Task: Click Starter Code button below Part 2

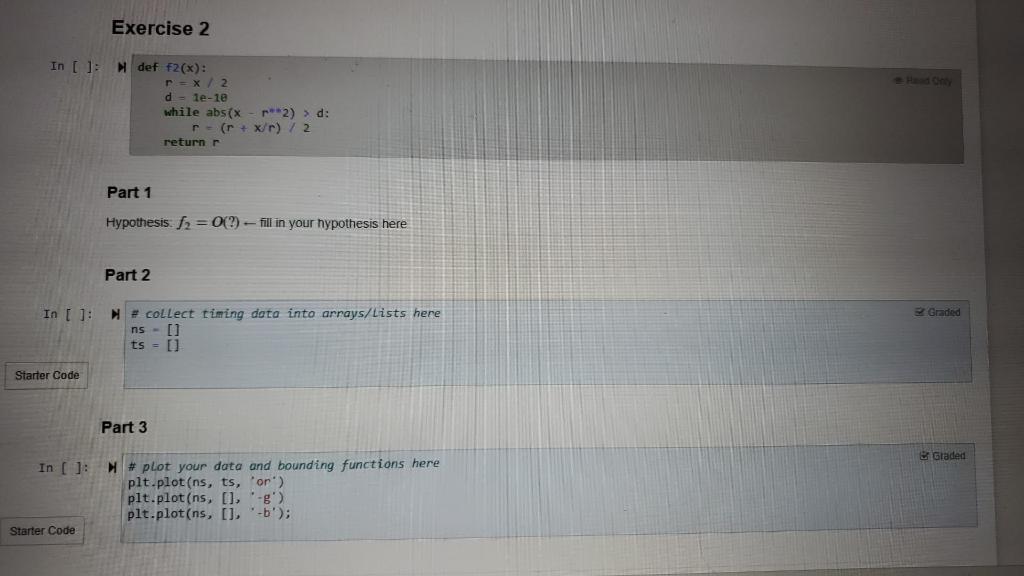Action: (x=46, y=375)
